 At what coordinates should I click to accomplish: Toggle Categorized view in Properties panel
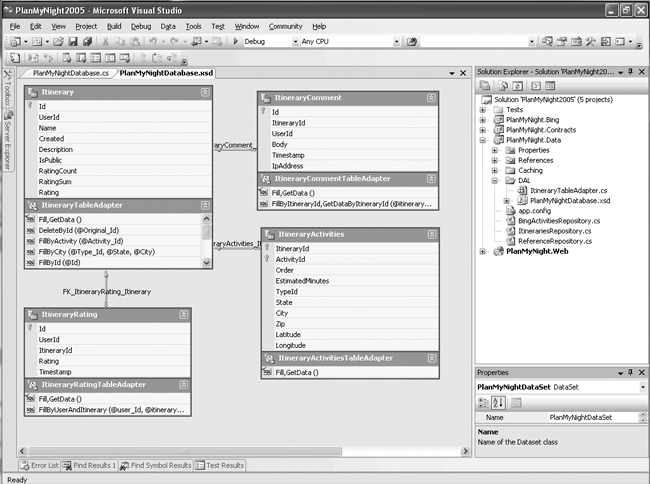pyautogui.click(x=483, y=402)
